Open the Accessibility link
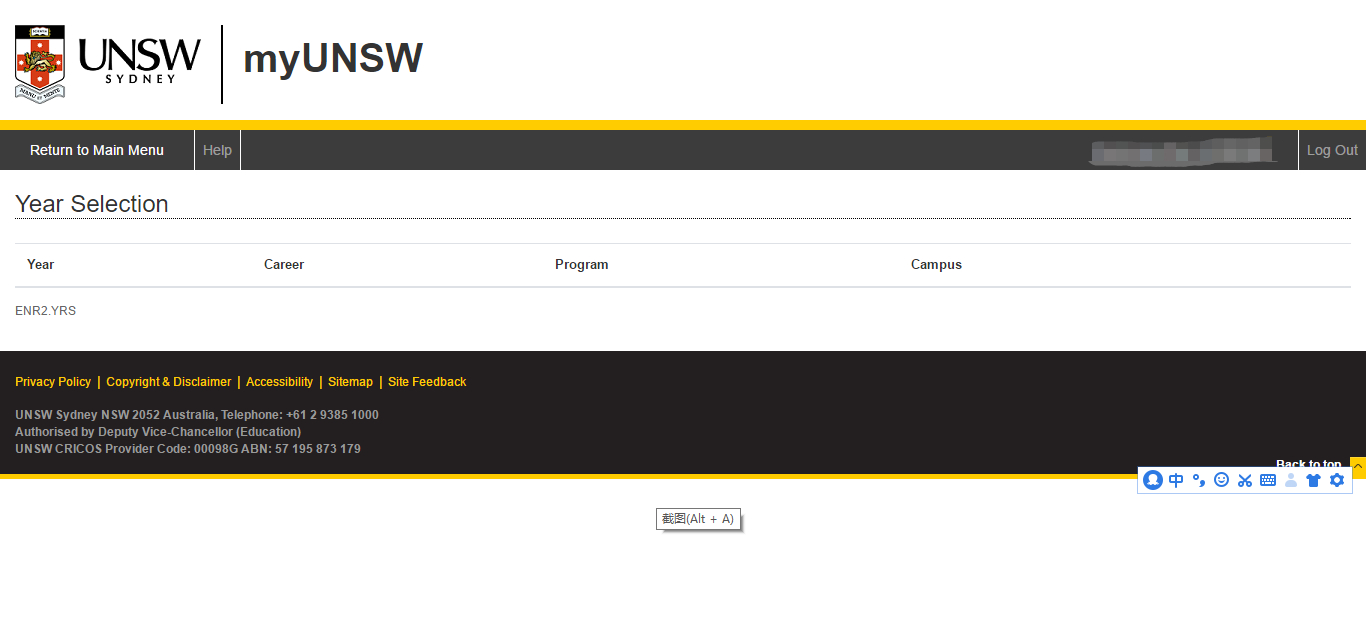Viewport: 1366px width, 638px height. click(279, 382)
